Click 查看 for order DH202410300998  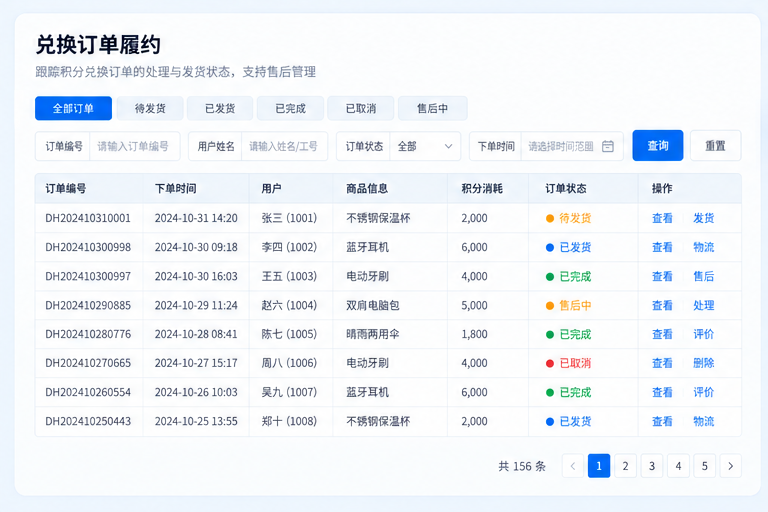tap(662, 247)
